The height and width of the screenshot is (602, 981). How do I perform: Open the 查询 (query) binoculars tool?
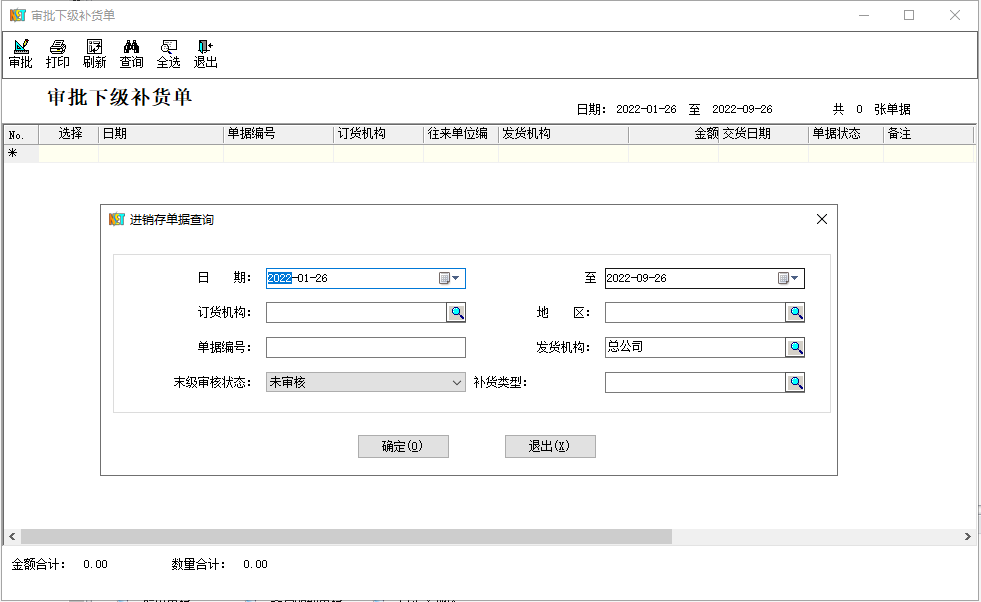point(131,54)
